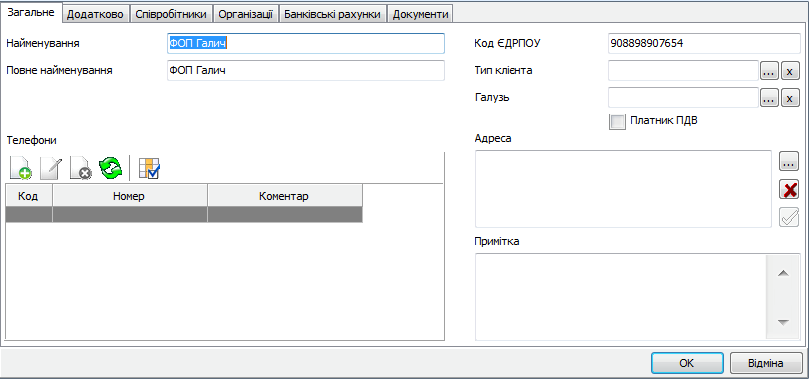Switch to the Документи tab

[x=420, y=14]
